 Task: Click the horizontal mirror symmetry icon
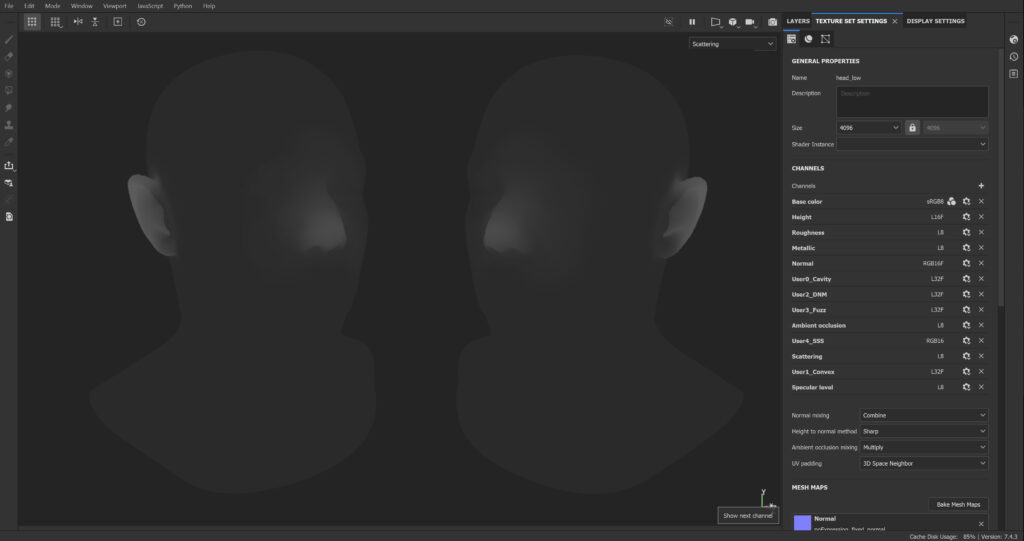(x=78, y=22)
